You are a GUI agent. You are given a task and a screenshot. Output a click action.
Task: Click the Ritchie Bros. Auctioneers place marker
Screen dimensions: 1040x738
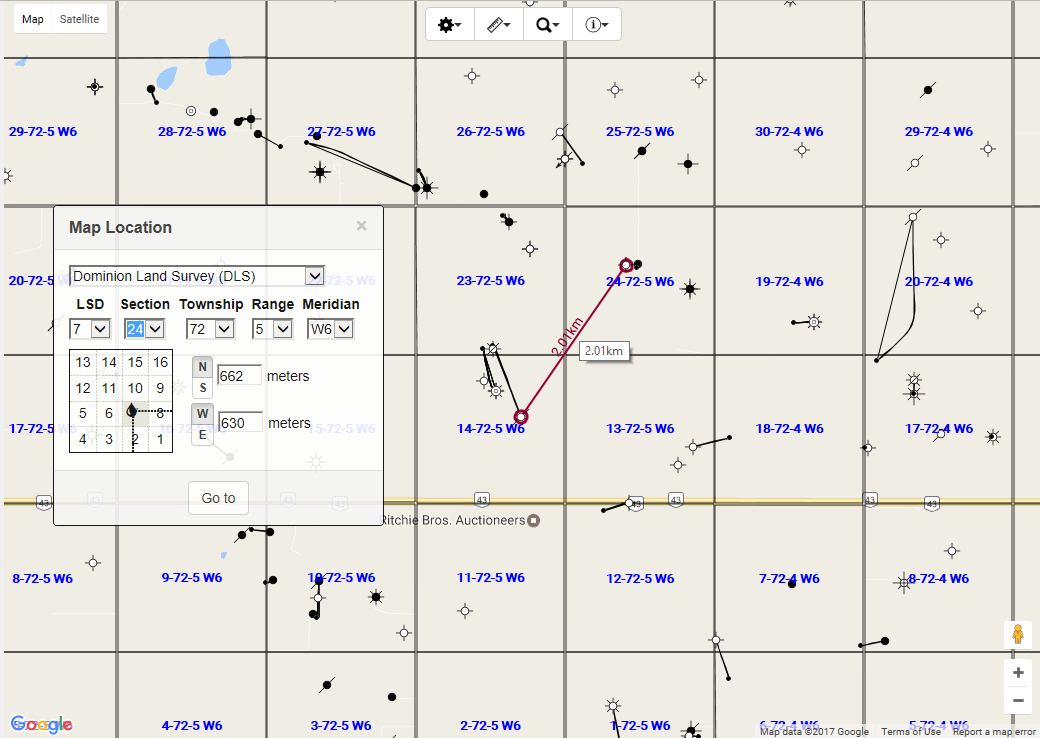pyautogui.click(x=533, y=521)
